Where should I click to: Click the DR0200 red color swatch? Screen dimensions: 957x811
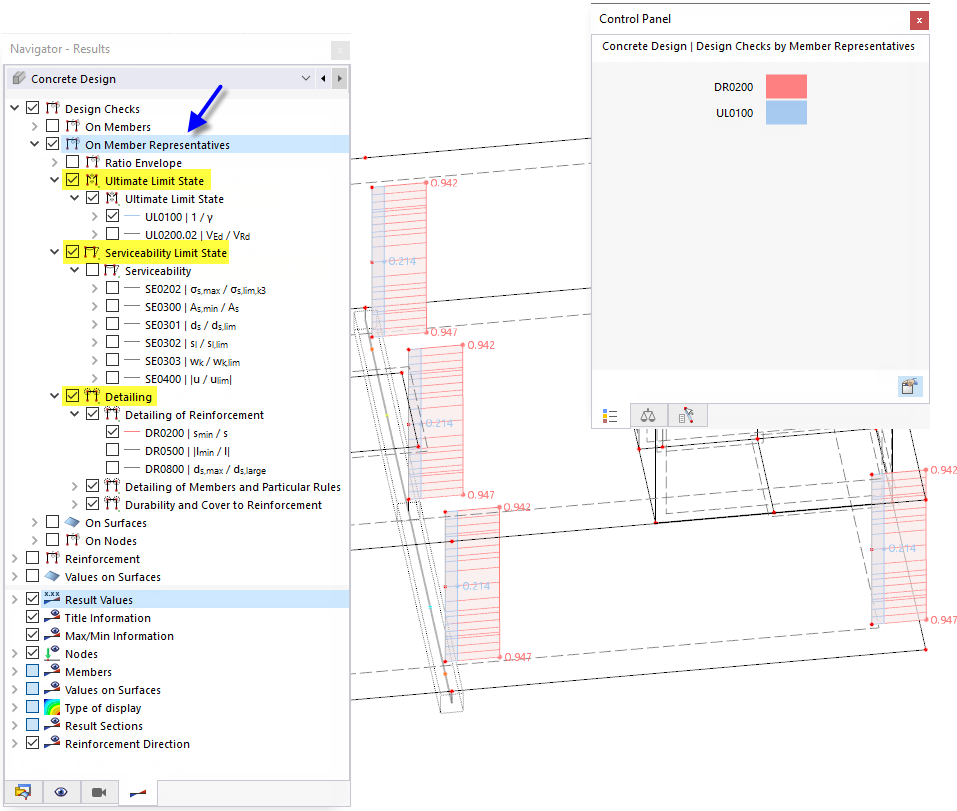pyautogui.click(x=786, y=87)
